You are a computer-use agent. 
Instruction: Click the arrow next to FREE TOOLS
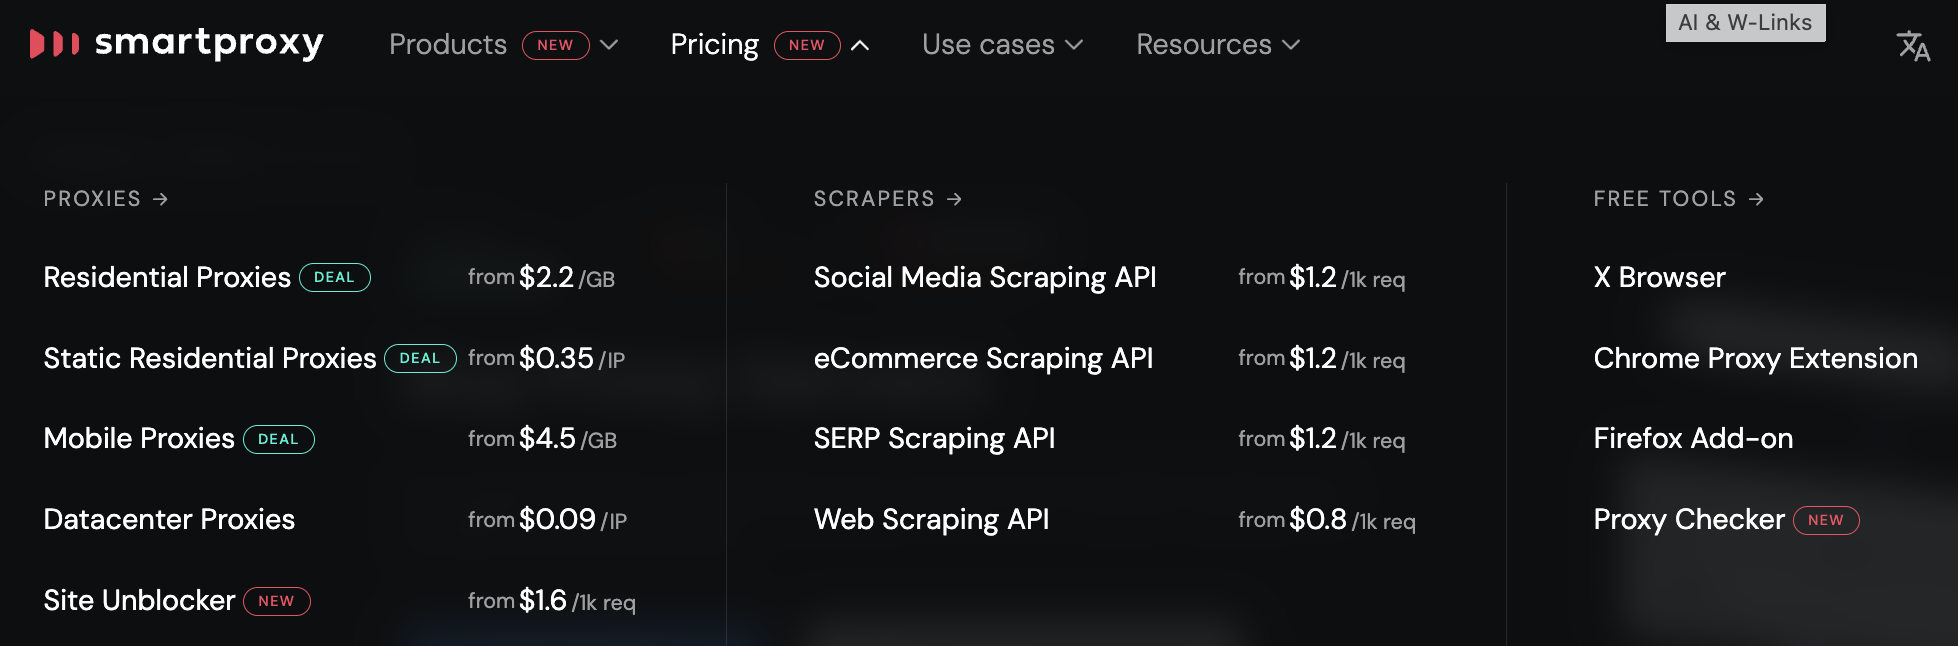click(1757, 199)
